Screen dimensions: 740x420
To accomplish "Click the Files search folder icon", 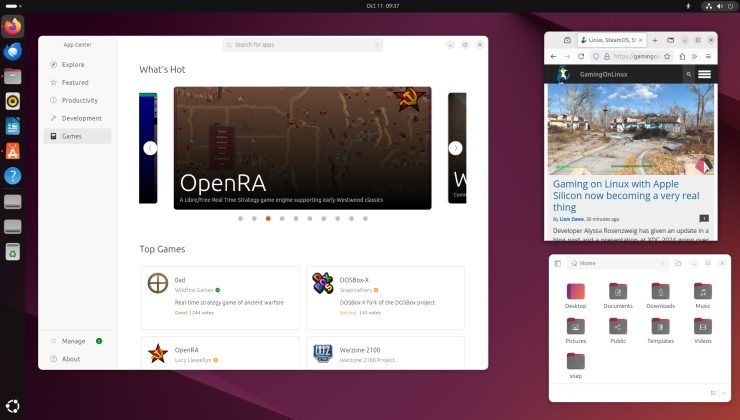I will point(678,263).
